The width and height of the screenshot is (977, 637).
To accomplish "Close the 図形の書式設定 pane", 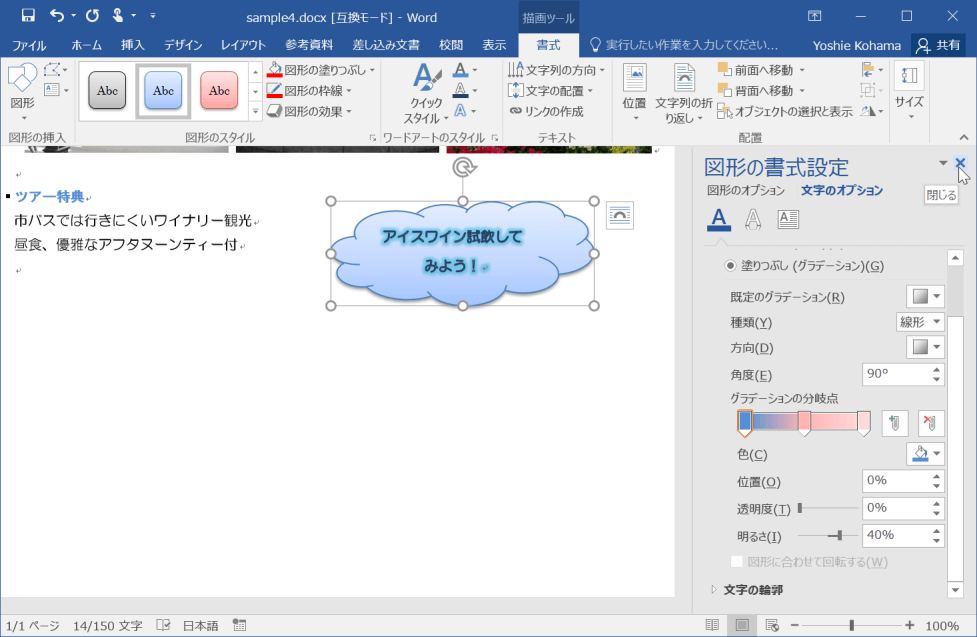I will [960, 163].
